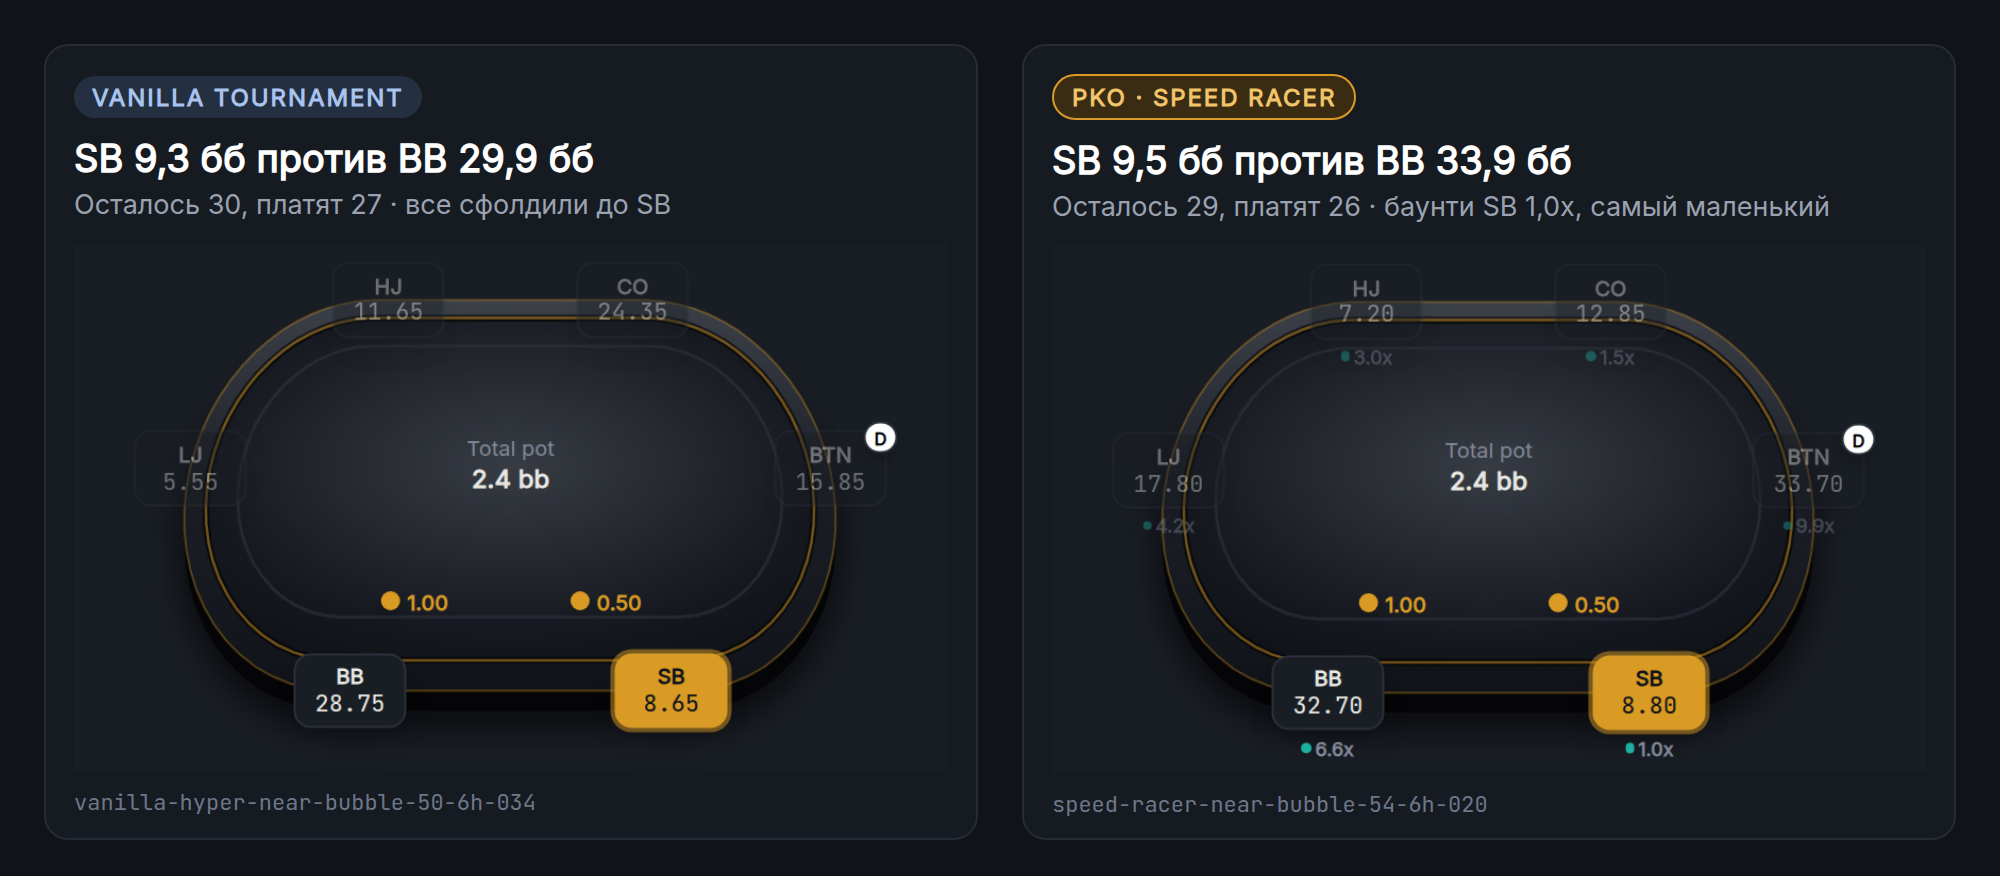The image size is (2000, 876).
Task: Select the CO 24.35 seat
Action: pos(632,299)
